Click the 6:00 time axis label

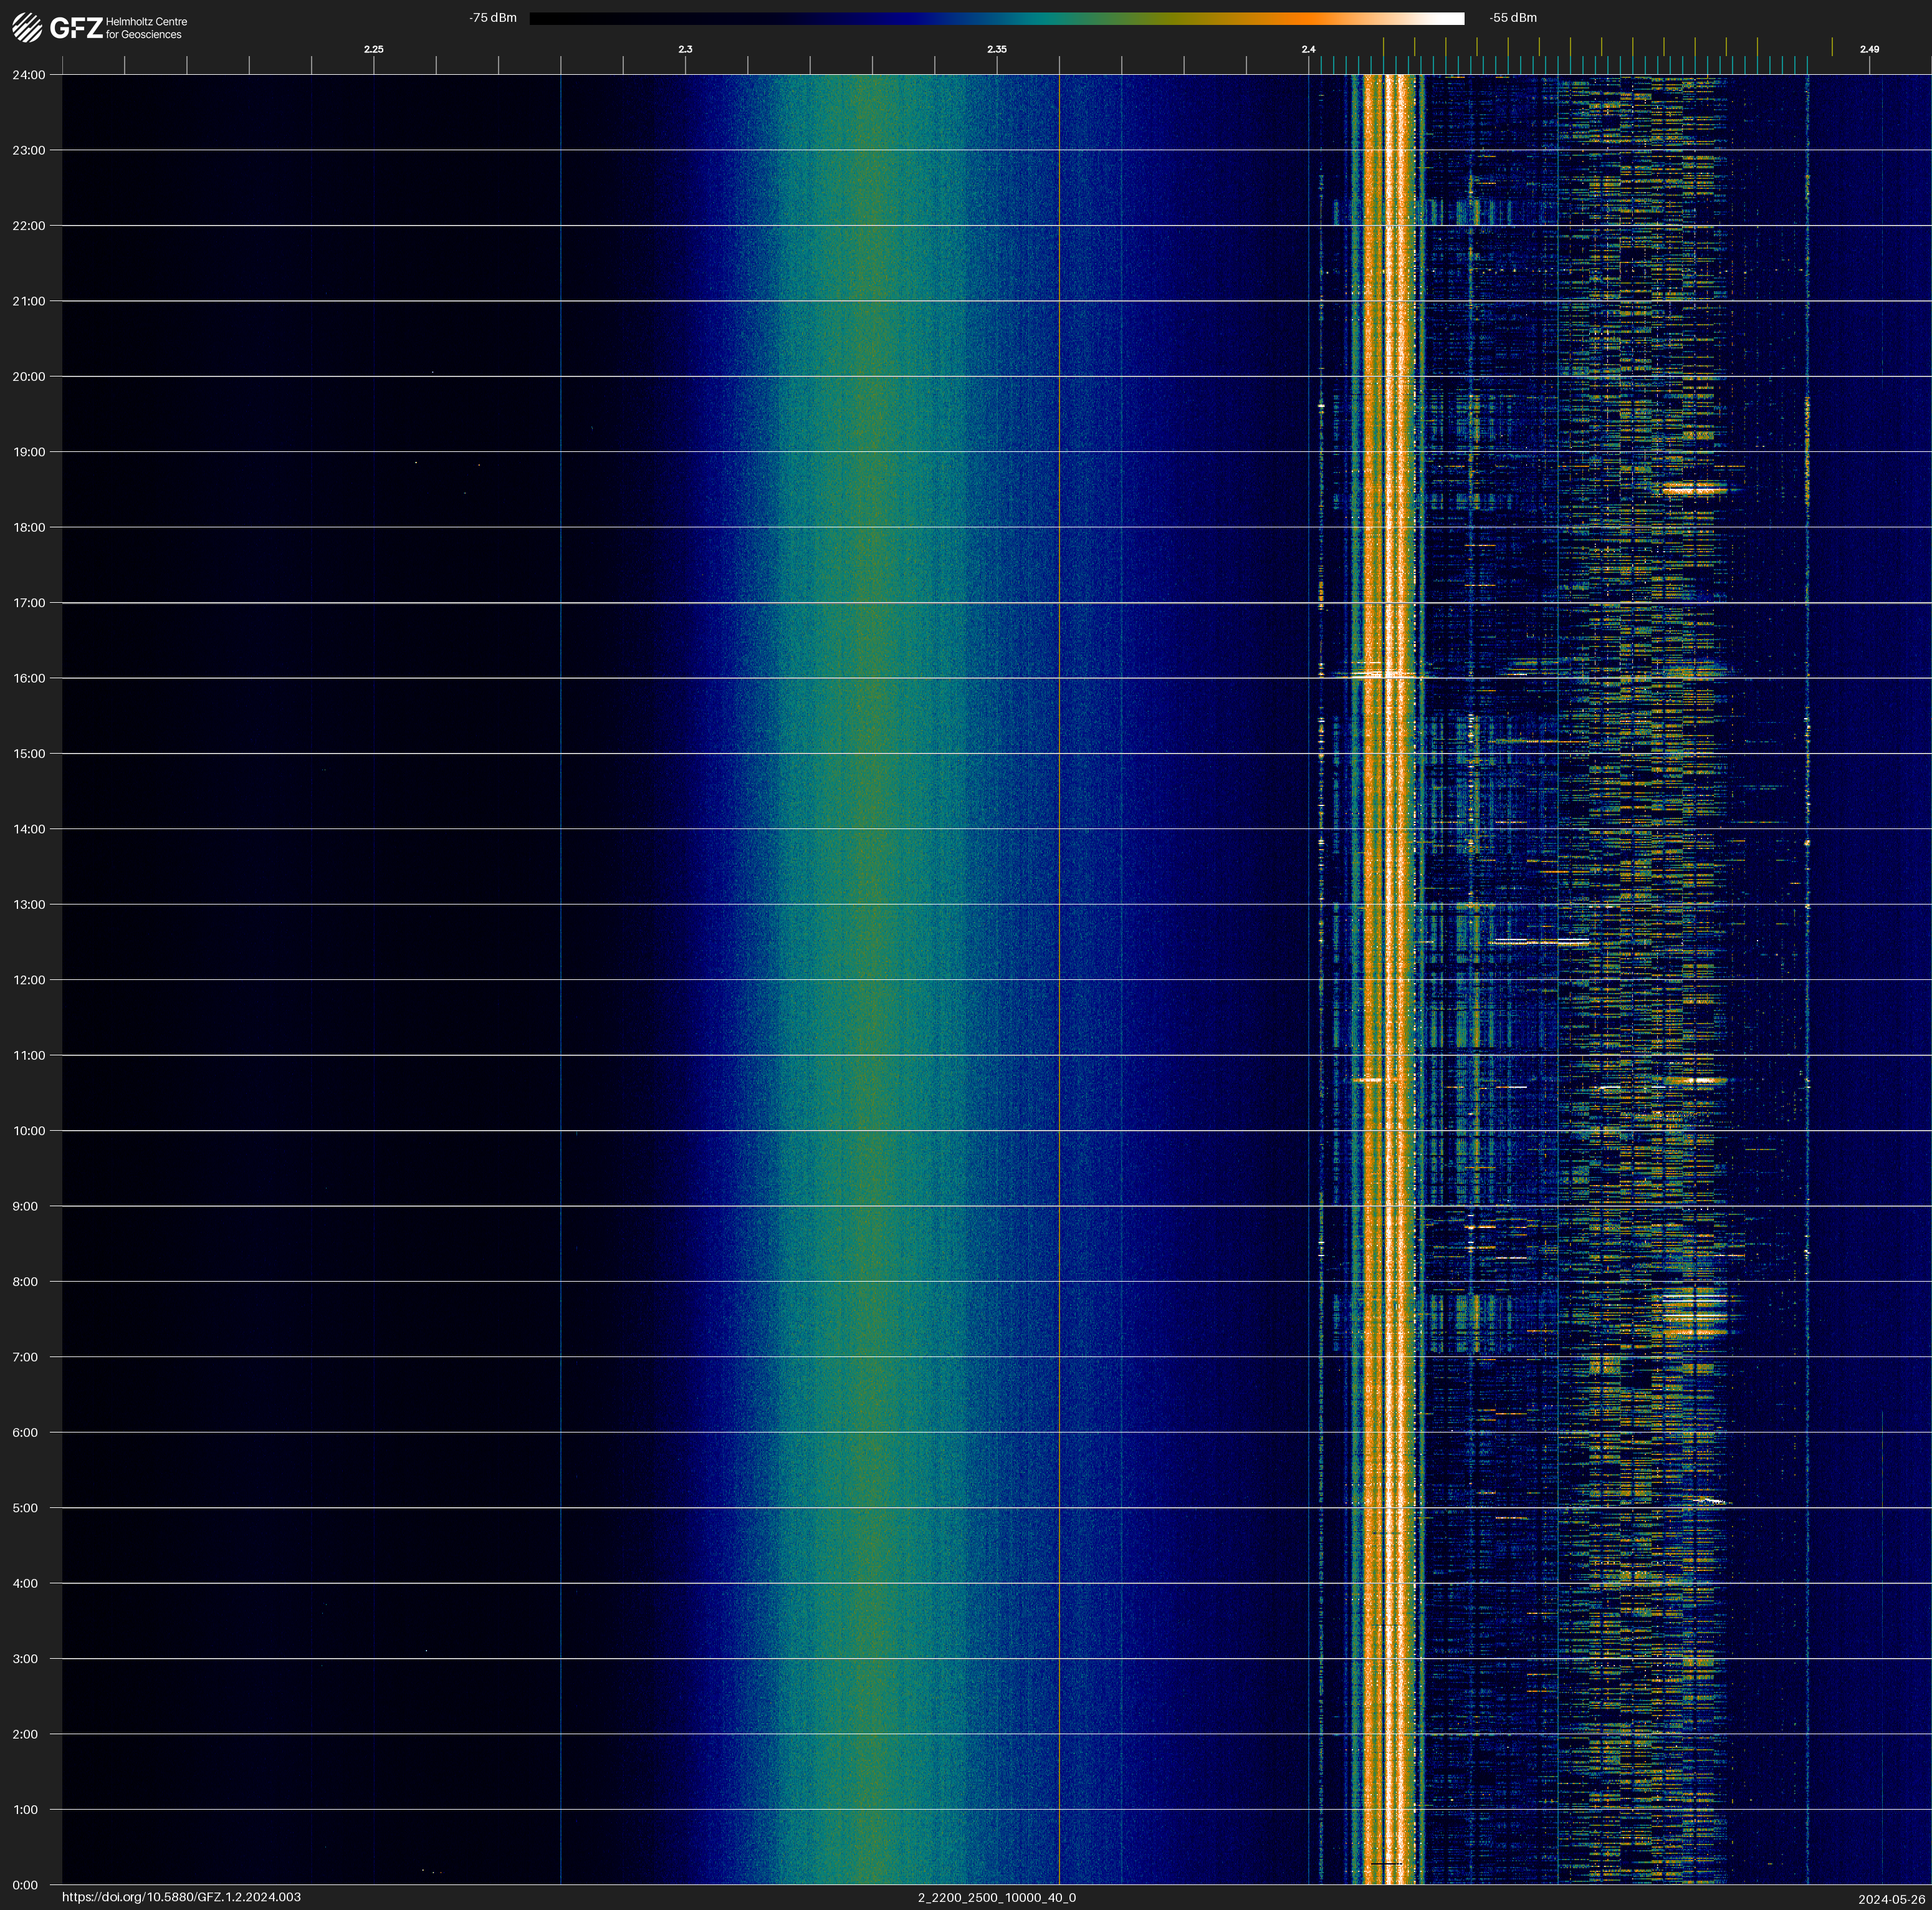[x=26, y=1432]
